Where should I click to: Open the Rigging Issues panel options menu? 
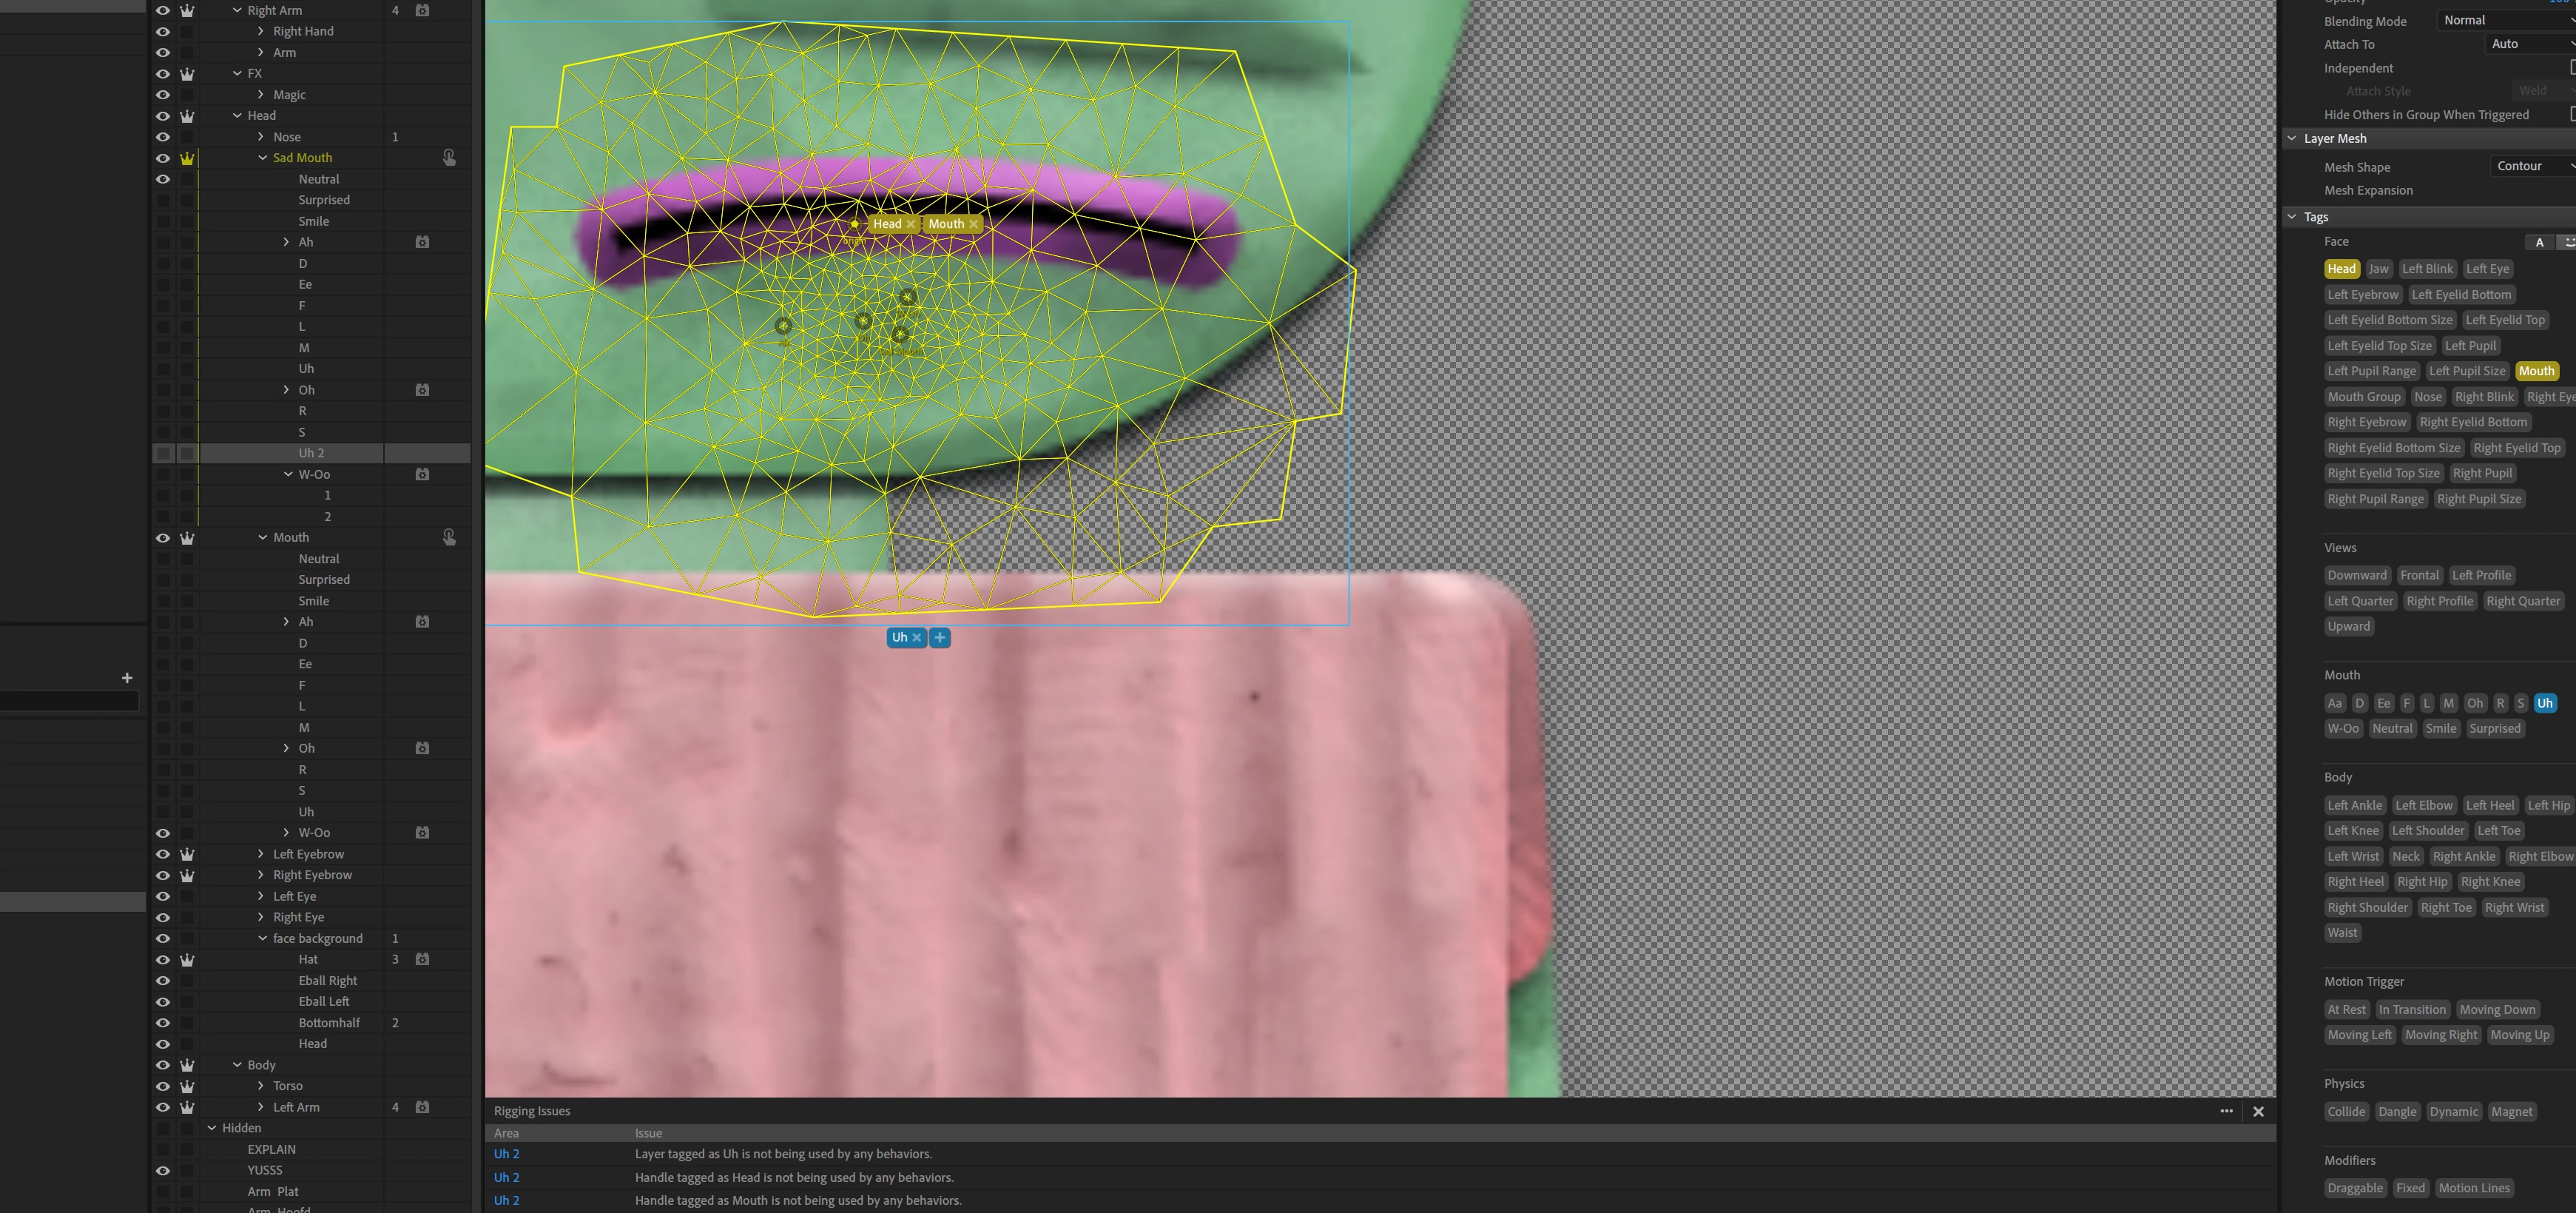tap(2226, 1111)
